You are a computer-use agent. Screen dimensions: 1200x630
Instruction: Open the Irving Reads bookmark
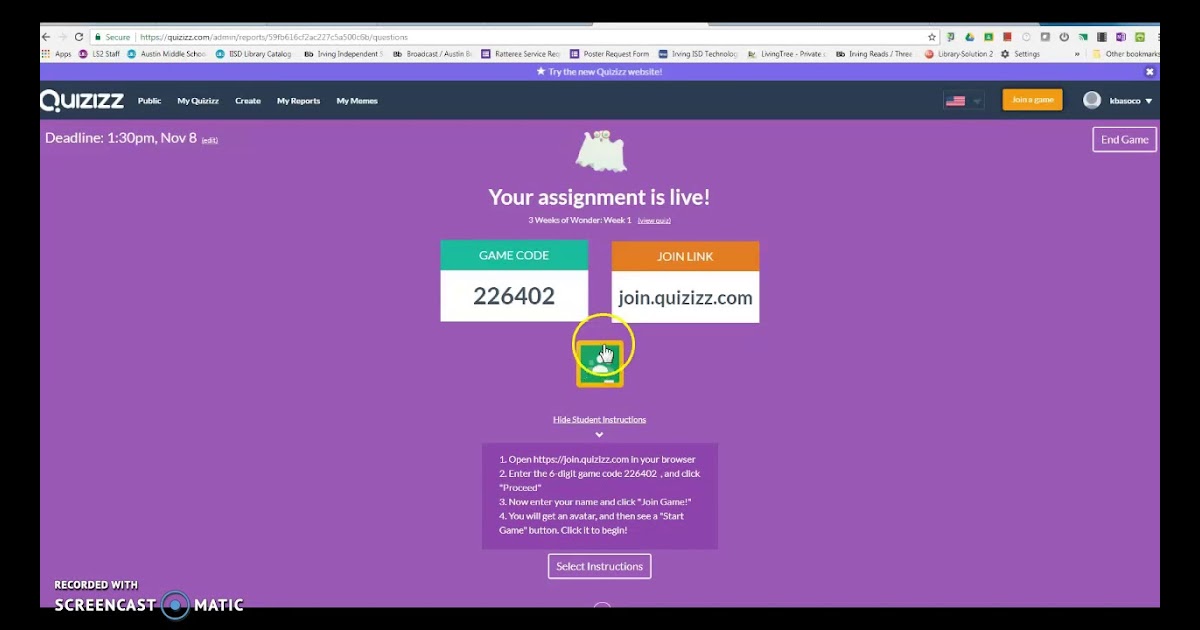pyautogui.click(x=875, y=54)
